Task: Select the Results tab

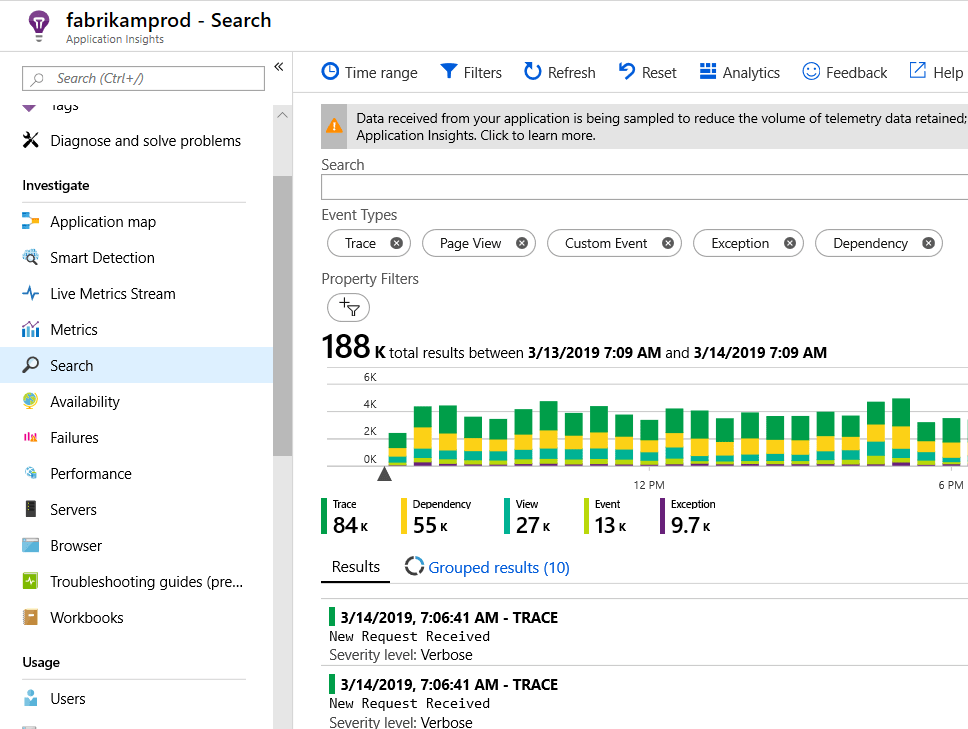Action: (355, 566)
